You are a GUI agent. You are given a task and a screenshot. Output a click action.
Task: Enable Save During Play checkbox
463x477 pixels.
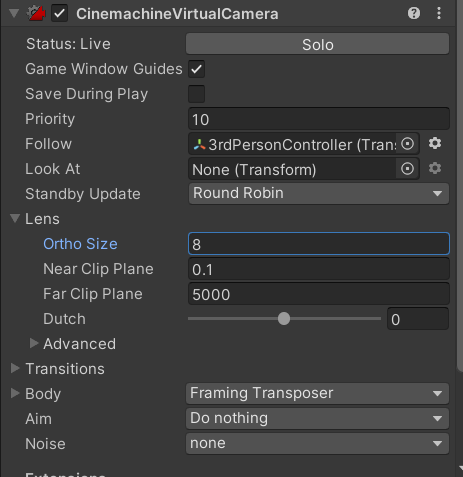coord(196,94)
